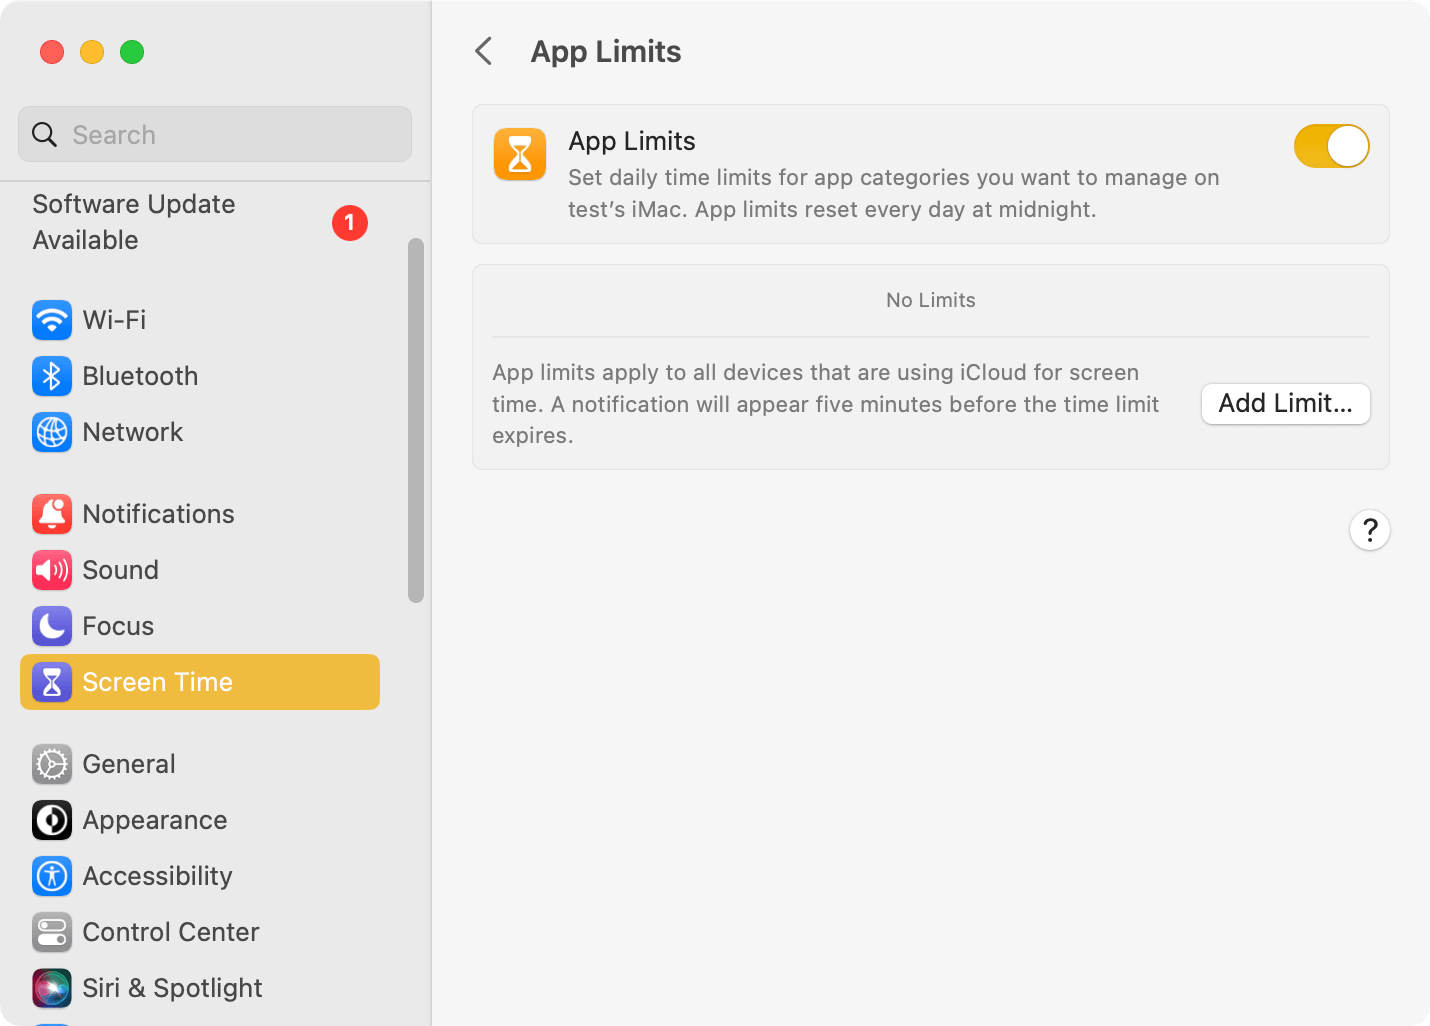
Task: Select Screen Time in the sidebar
Action: click(157, 682)
